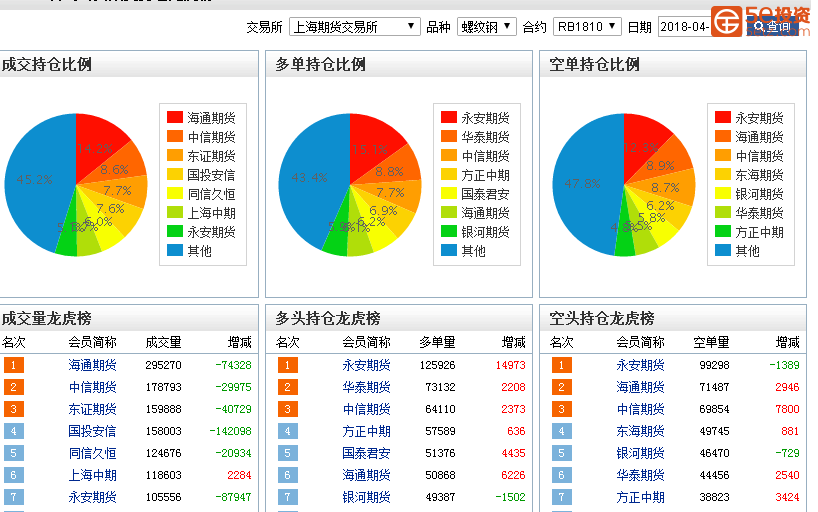Image resolution: width=818 pixels, height=512 pixels.
Task: Open 银河期货 link in 空头持仓龙虎榜
Action: tap(640, 453)
